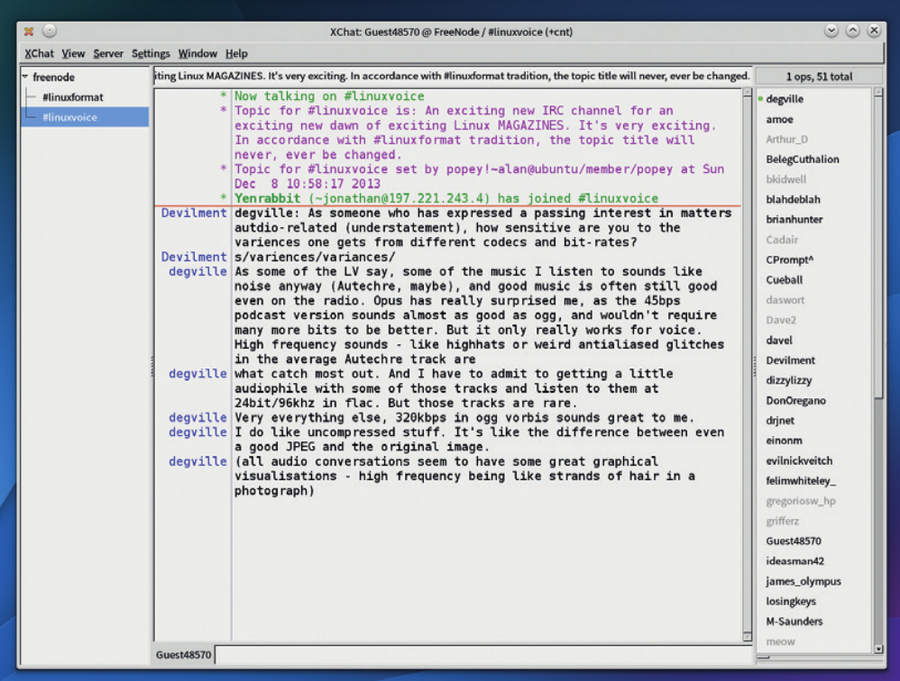
Task: Click the message input field
Action: point(483,655)
